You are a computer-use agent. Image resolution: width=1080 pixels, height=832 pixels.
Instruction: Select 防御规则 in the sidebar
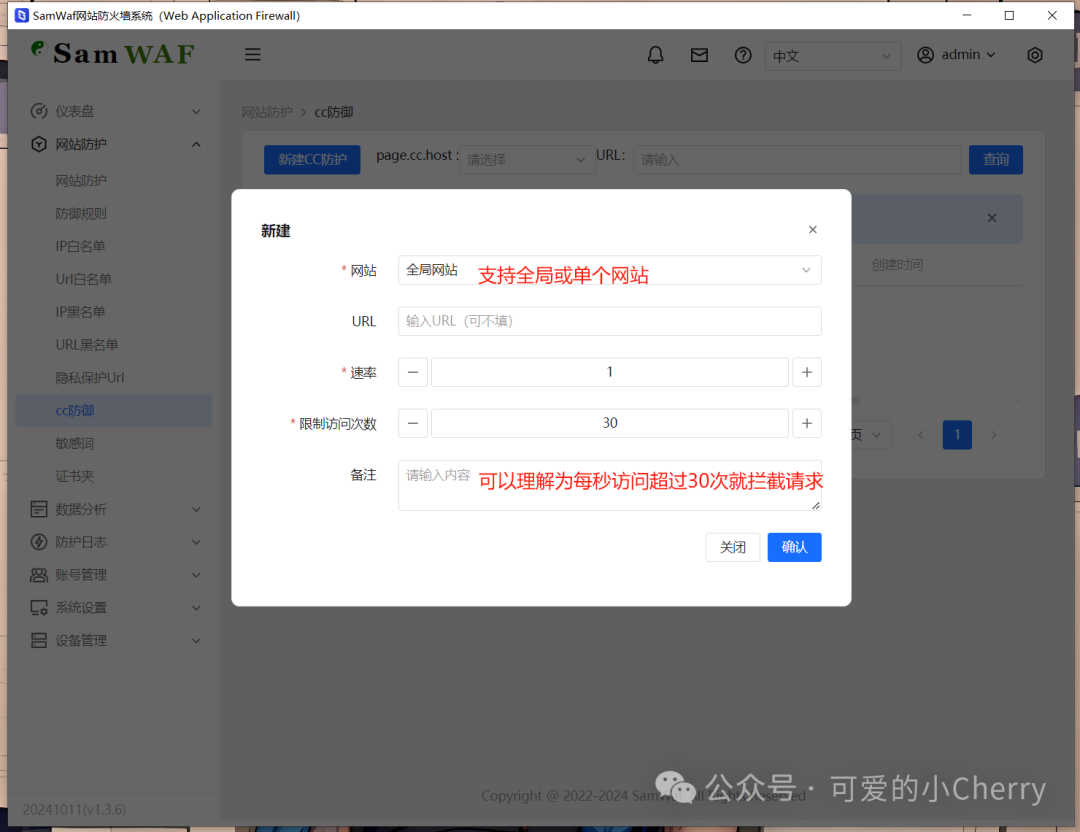point(114,214)
